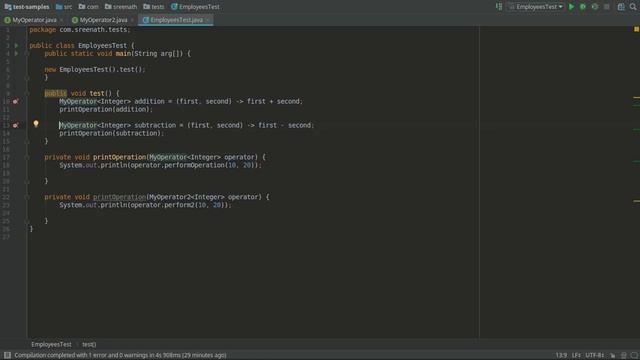The height and width of the screenshot is (360, 640).
Task: Click the src folder in navigation bar
Action: click(64, 7)
